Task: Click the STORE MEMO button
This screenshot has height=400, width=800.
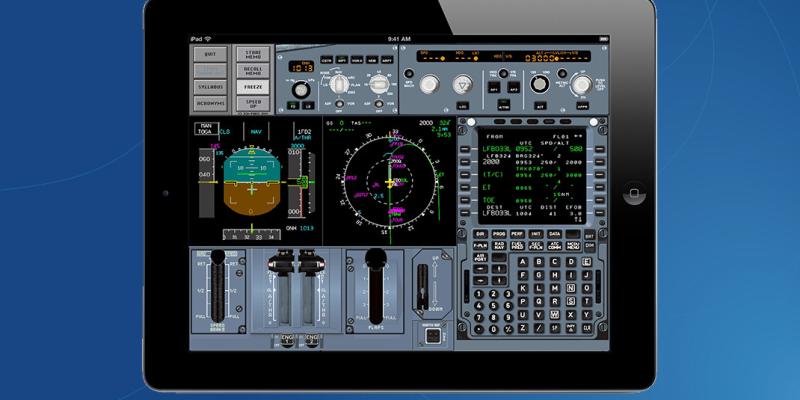Action: pyautogui.click(x=253, y=54)
